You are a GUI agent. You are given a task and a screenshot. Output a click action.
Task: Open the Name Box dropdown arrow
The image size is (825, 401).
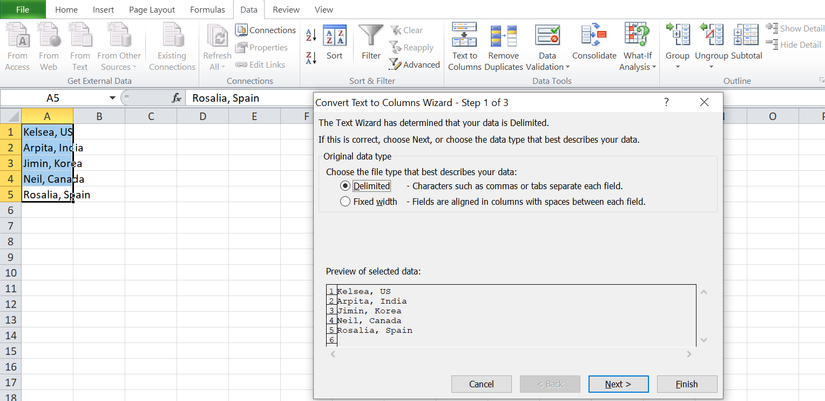tap(112, 98)
